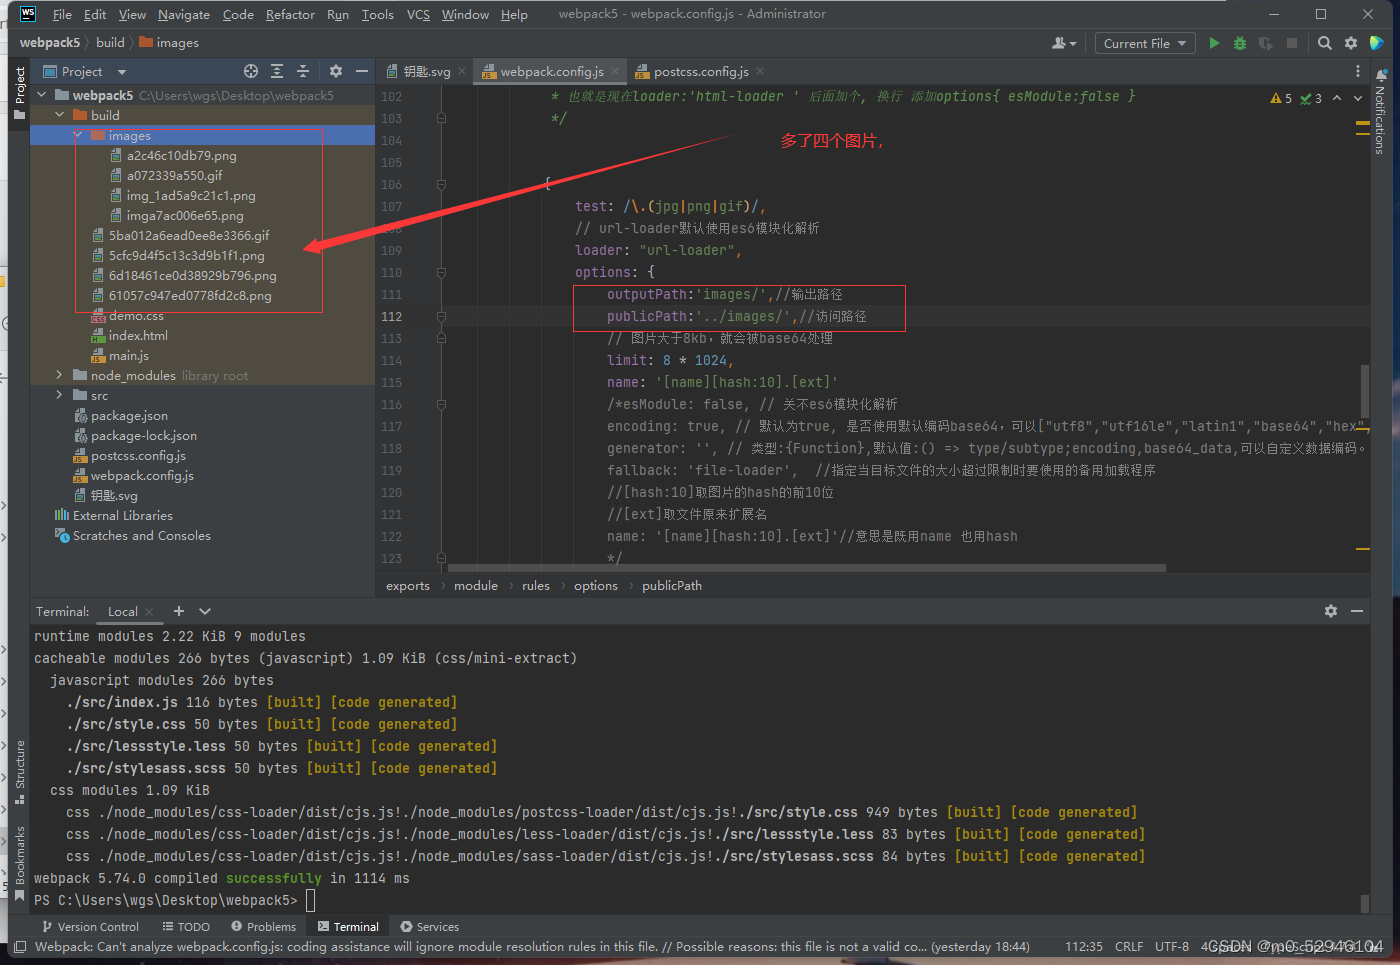Run the current file with the green play button

pos(1214,43)
